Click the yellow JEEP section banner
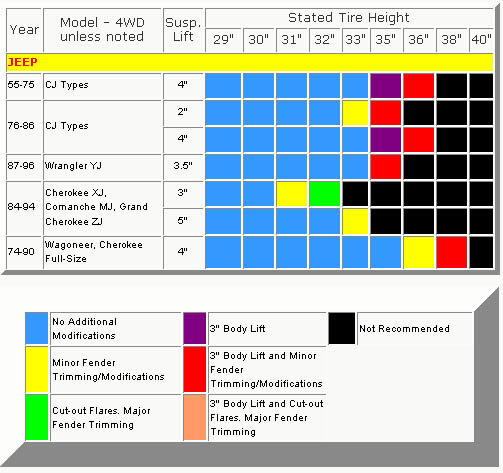The width and height of the screenshot is (503, 473). pos(250,63)
